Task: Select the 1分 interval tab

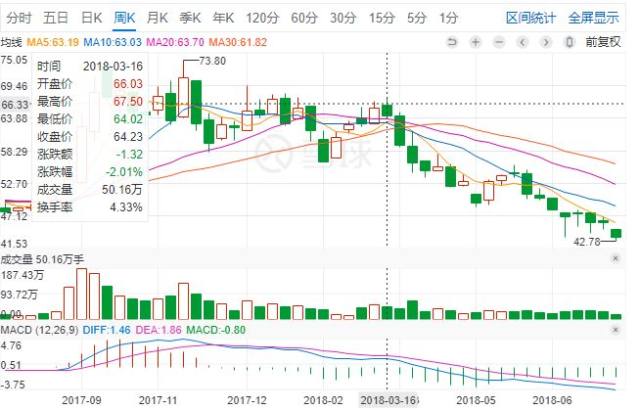Action: click(x=449, y=17)
